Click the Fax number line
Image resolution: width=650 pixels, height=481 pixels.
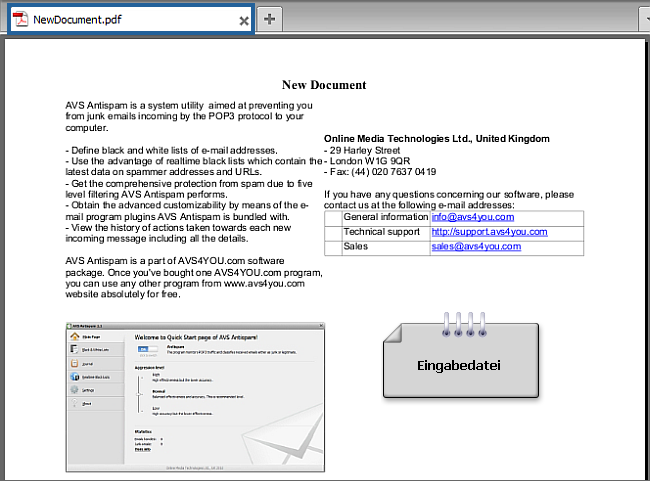click(x=380, y=172)
